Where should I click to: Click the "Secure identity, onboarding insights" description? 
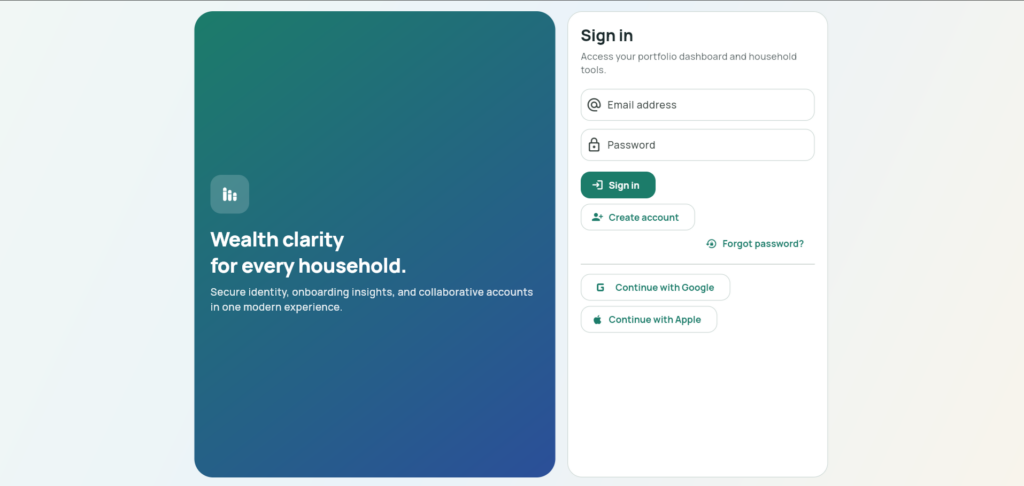click(x=372, y=299)
